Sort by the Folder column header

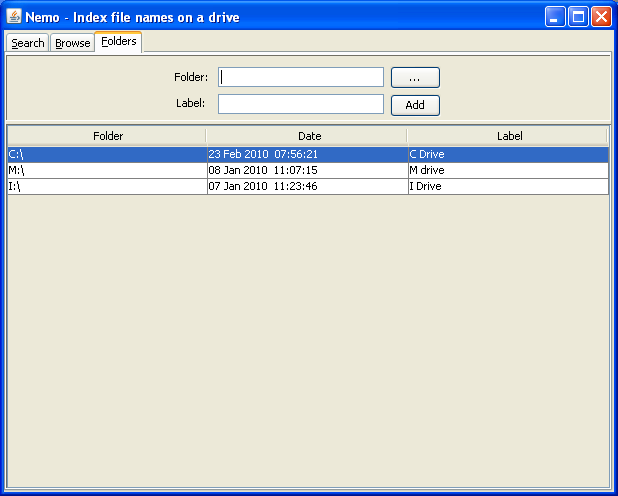pos(107,136)
